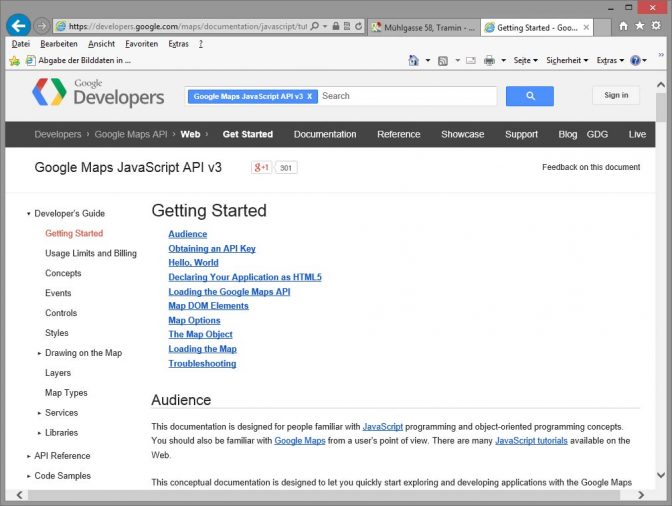Image resolution: width=672 pixels, height=506 pixels.
Task: Open the Extras menu in menu bar
Action: [x=178, y=44]
